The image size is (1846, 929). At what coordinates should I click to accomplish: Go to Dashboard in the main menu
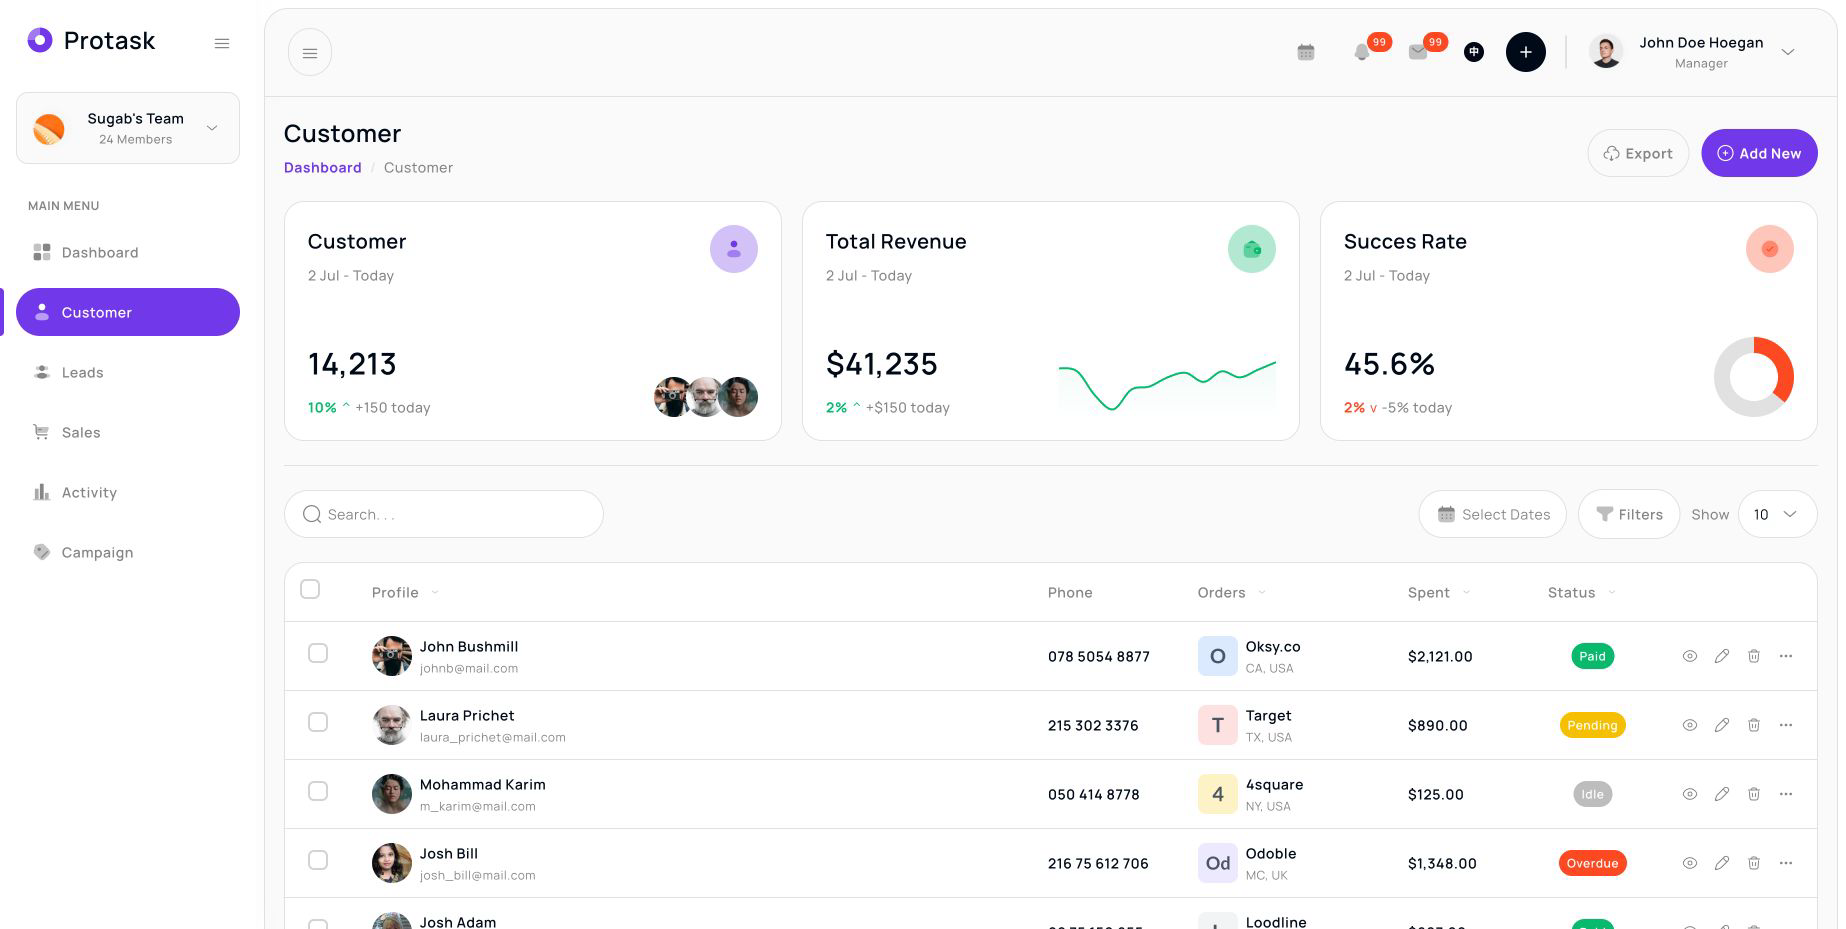coord(128,252)
